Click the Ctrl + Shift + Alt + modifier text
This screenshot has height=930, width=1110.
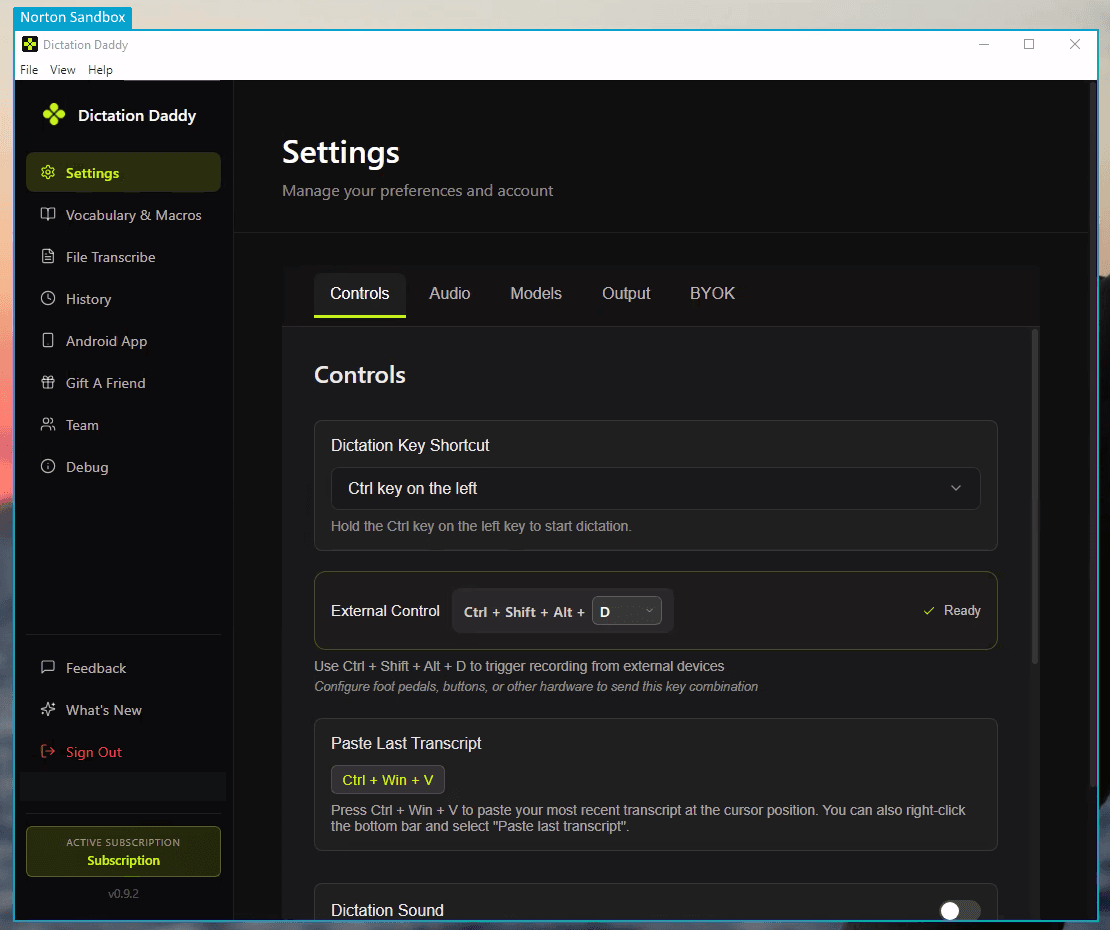[x=524, y=612]
